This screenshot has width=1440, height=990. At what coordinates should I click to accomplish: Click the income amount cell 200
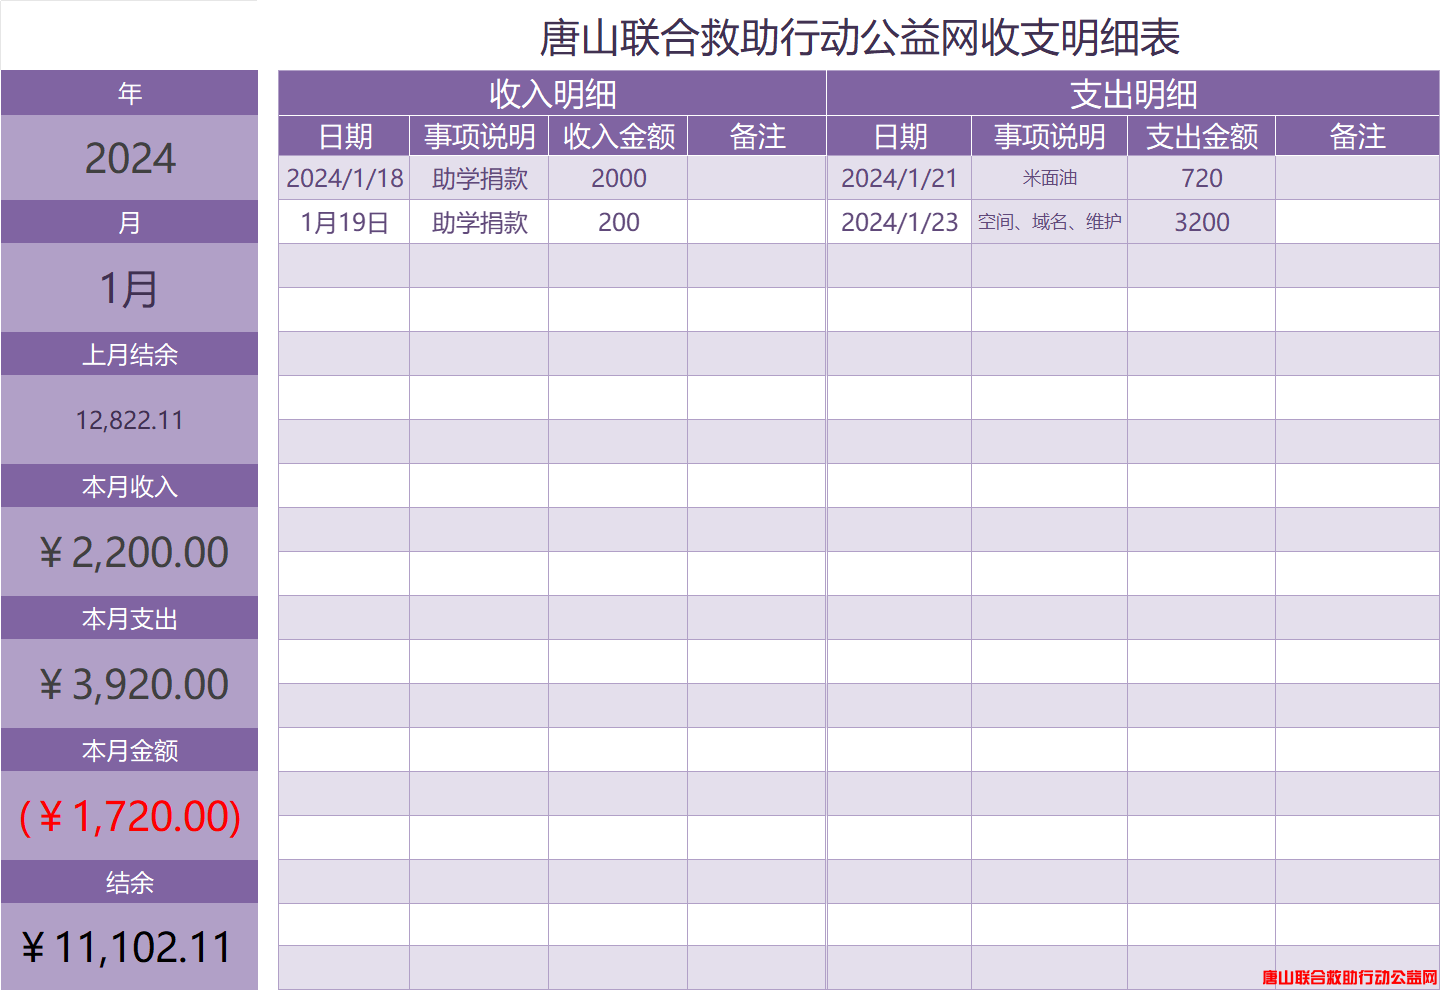618,222
